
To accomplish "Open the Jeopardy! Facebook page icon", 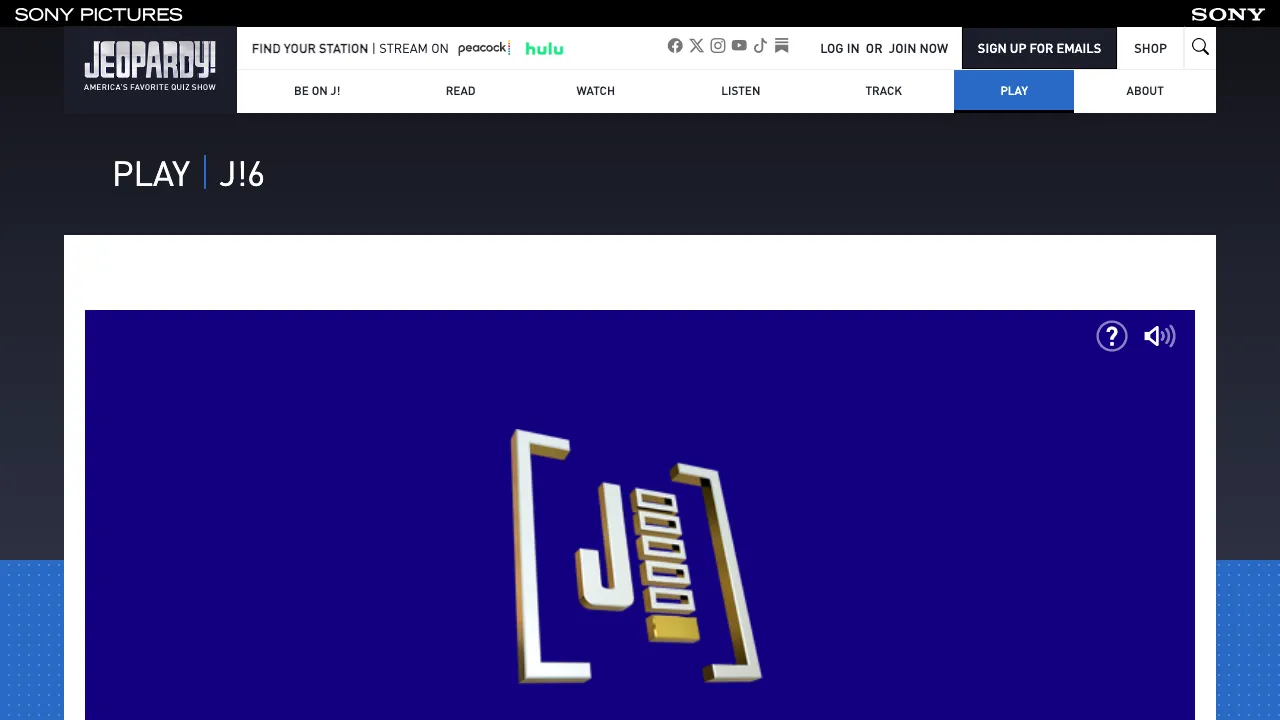I will 675,46.
